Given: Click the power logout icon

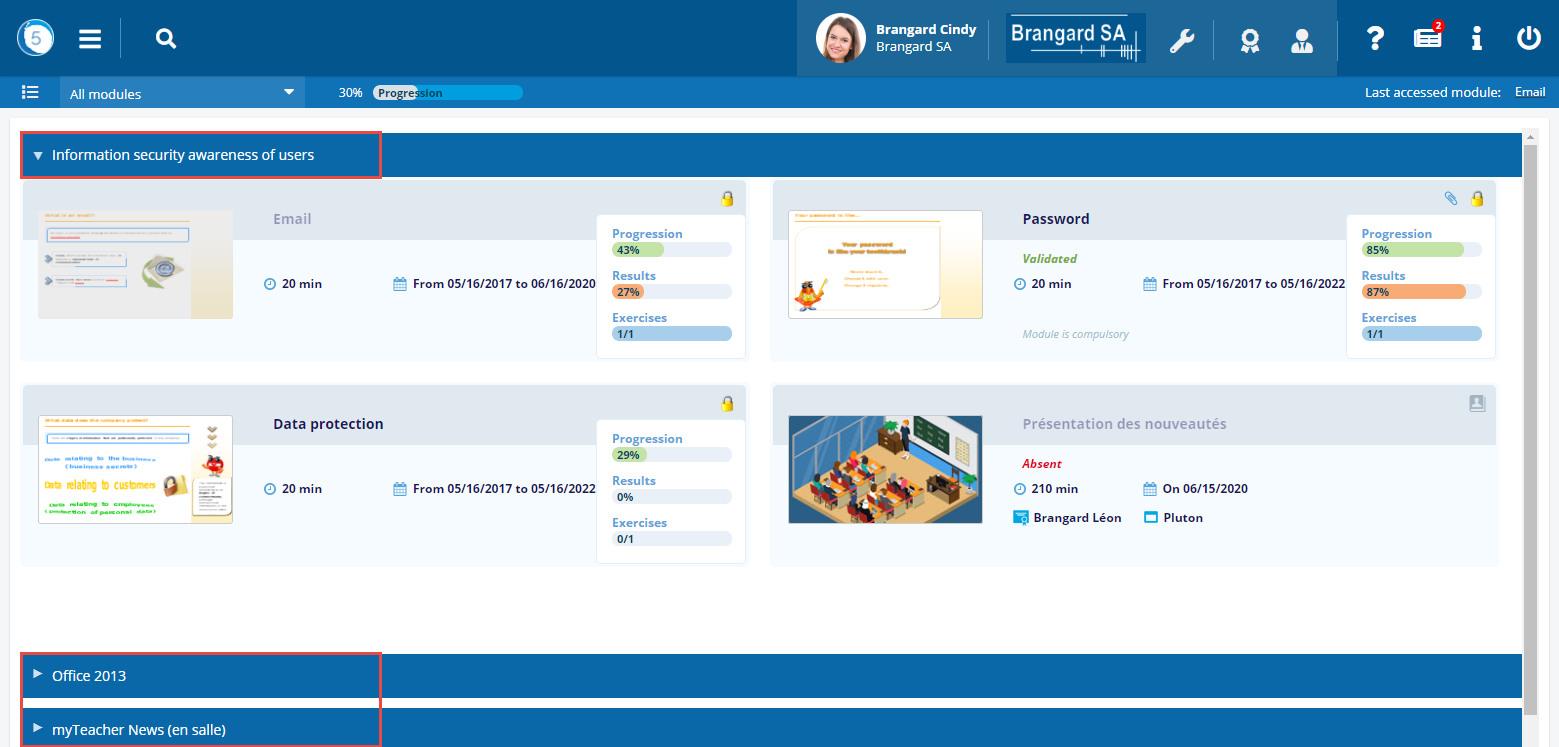Looking at the screenshot, I should (x=1528, y=39).
